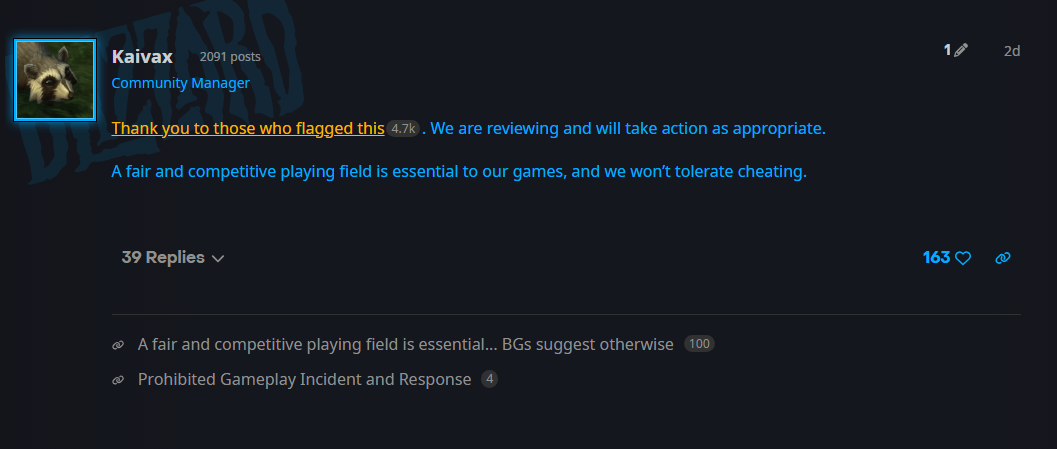Viewport: 1057px width, 449px height.
Task: Like the post with the heart icon
Action: pyautogui.click(x=963, y=258)
